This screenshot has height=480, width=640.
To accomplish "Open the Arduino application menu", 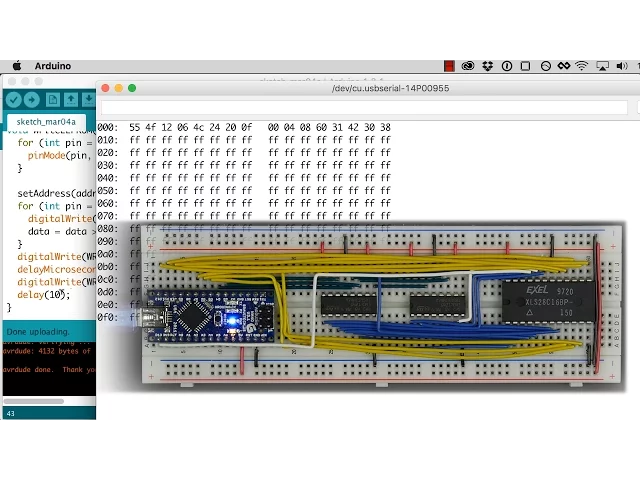I will pos(53,66).
